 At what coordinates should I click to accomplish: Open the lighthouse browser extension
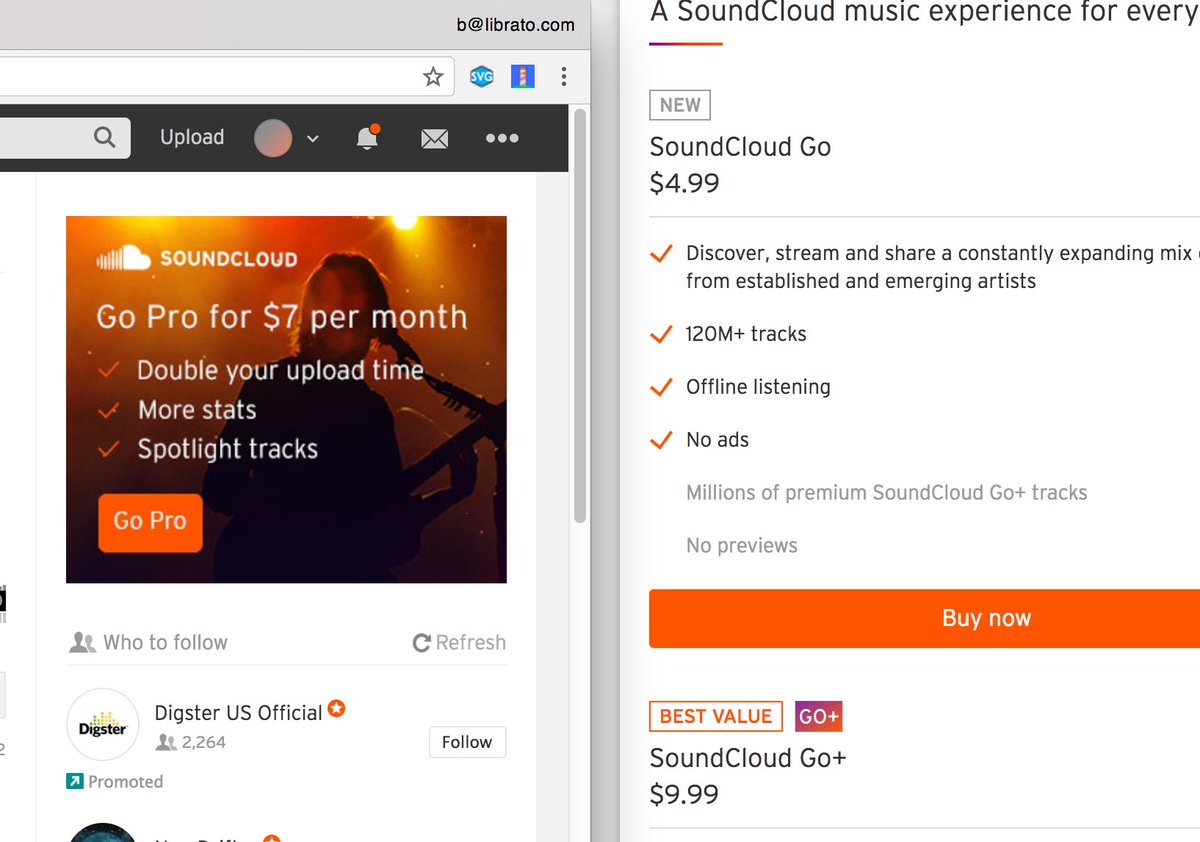pos(523,77)
